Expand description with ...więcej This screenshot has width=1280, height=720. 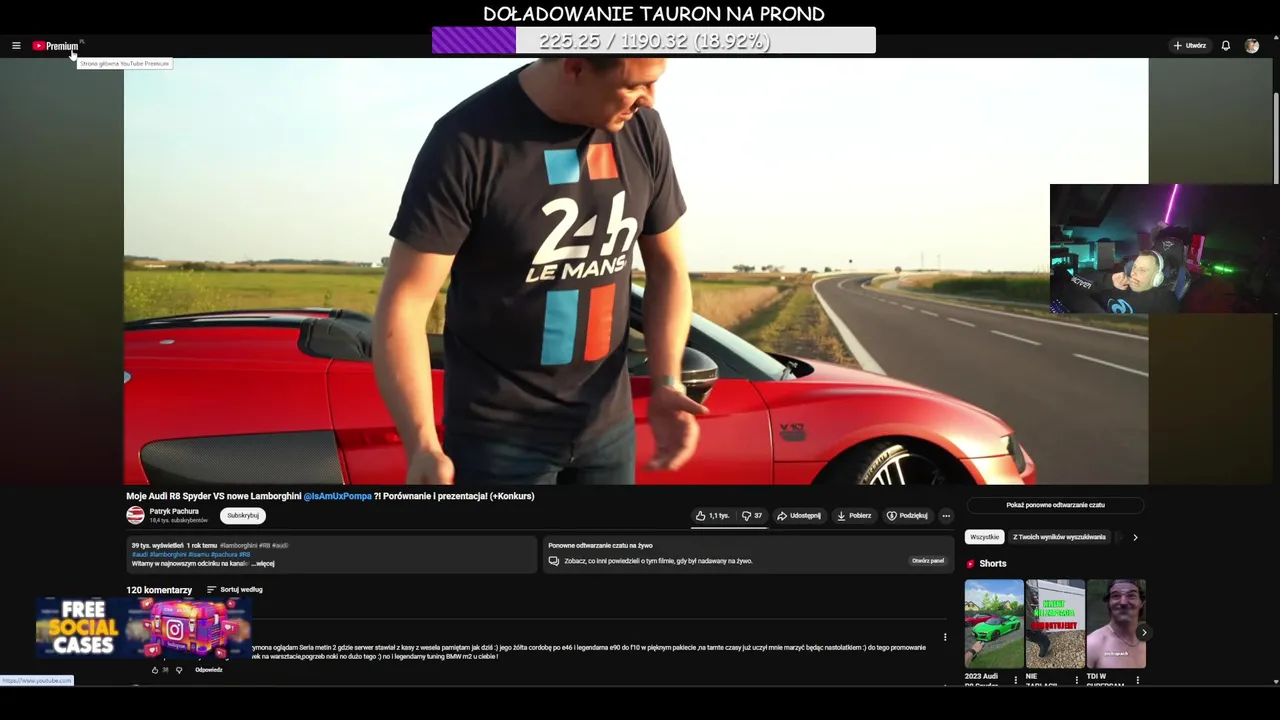[264, 564]
